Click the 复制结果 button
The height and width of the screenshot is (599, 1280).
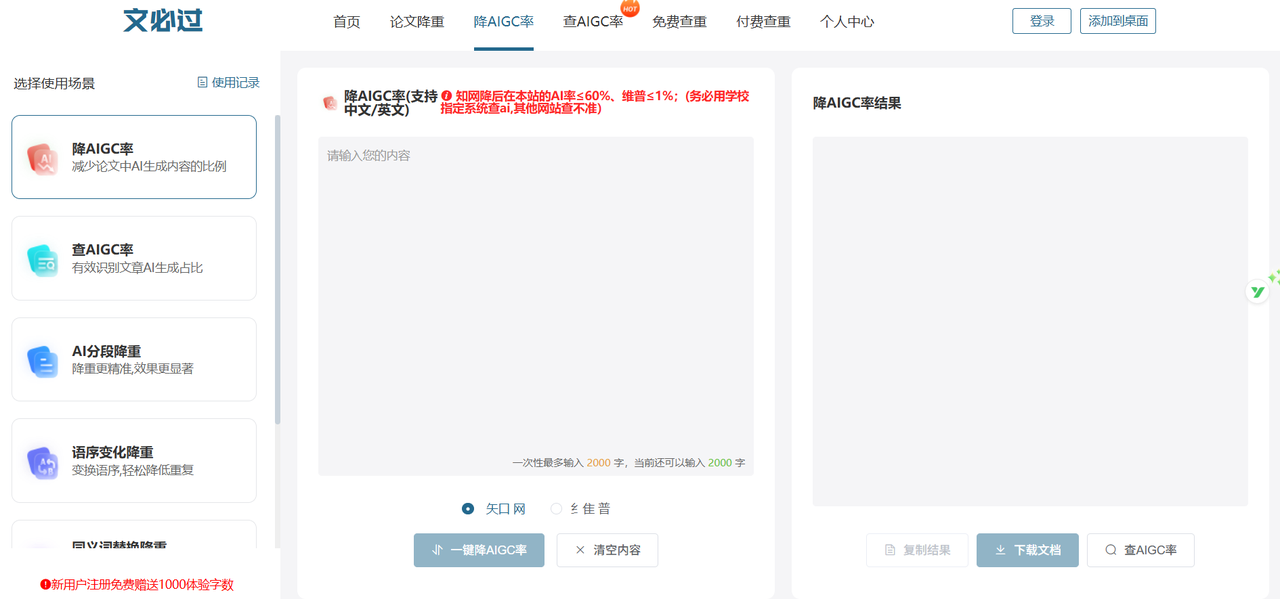pyautogui.click(x=917, y=550)
